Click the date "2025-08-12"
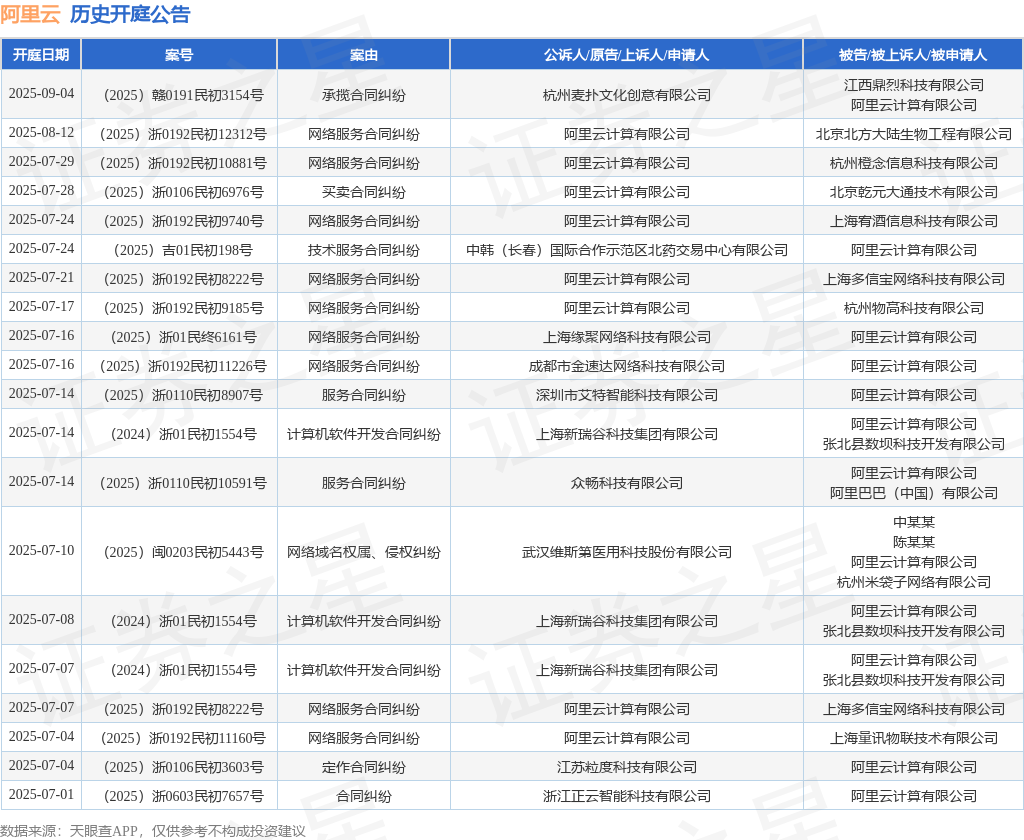Screen dimensions: 1024x840 coord(41,133)
